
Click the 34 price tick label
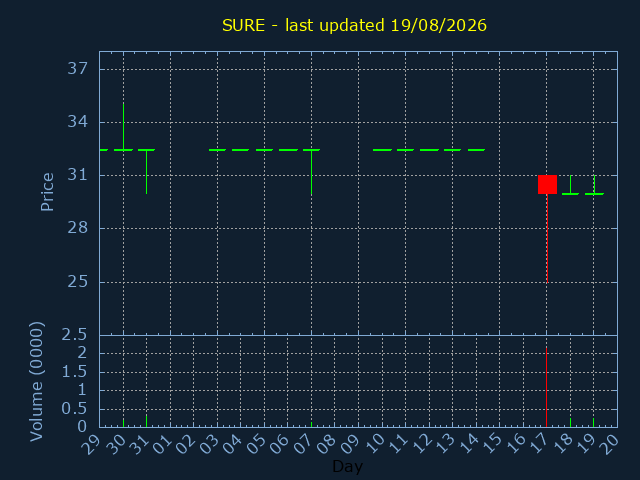point(78,122)
